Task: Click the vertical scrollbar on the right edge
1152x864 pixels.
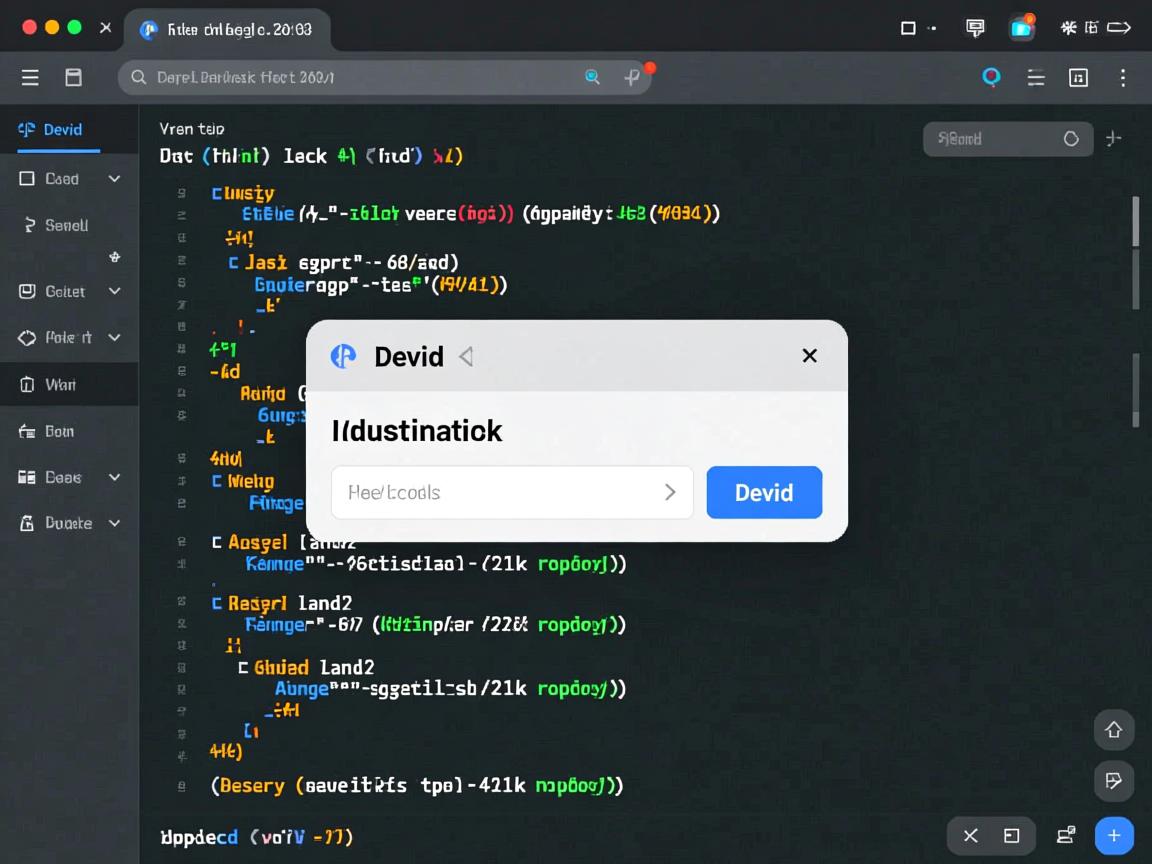Action: [1135, 222]
